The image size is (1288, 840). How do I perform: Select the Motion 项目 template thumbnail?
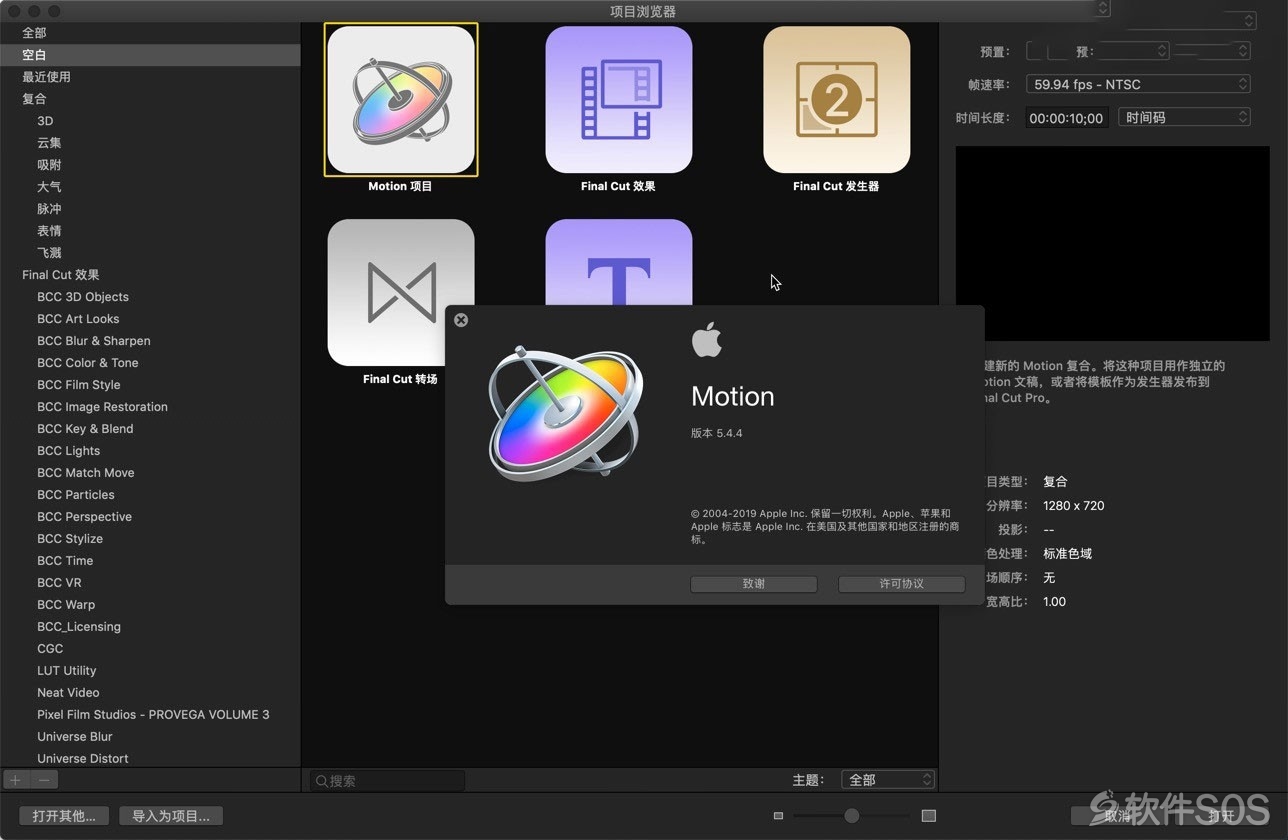click(x=401, y=100)
